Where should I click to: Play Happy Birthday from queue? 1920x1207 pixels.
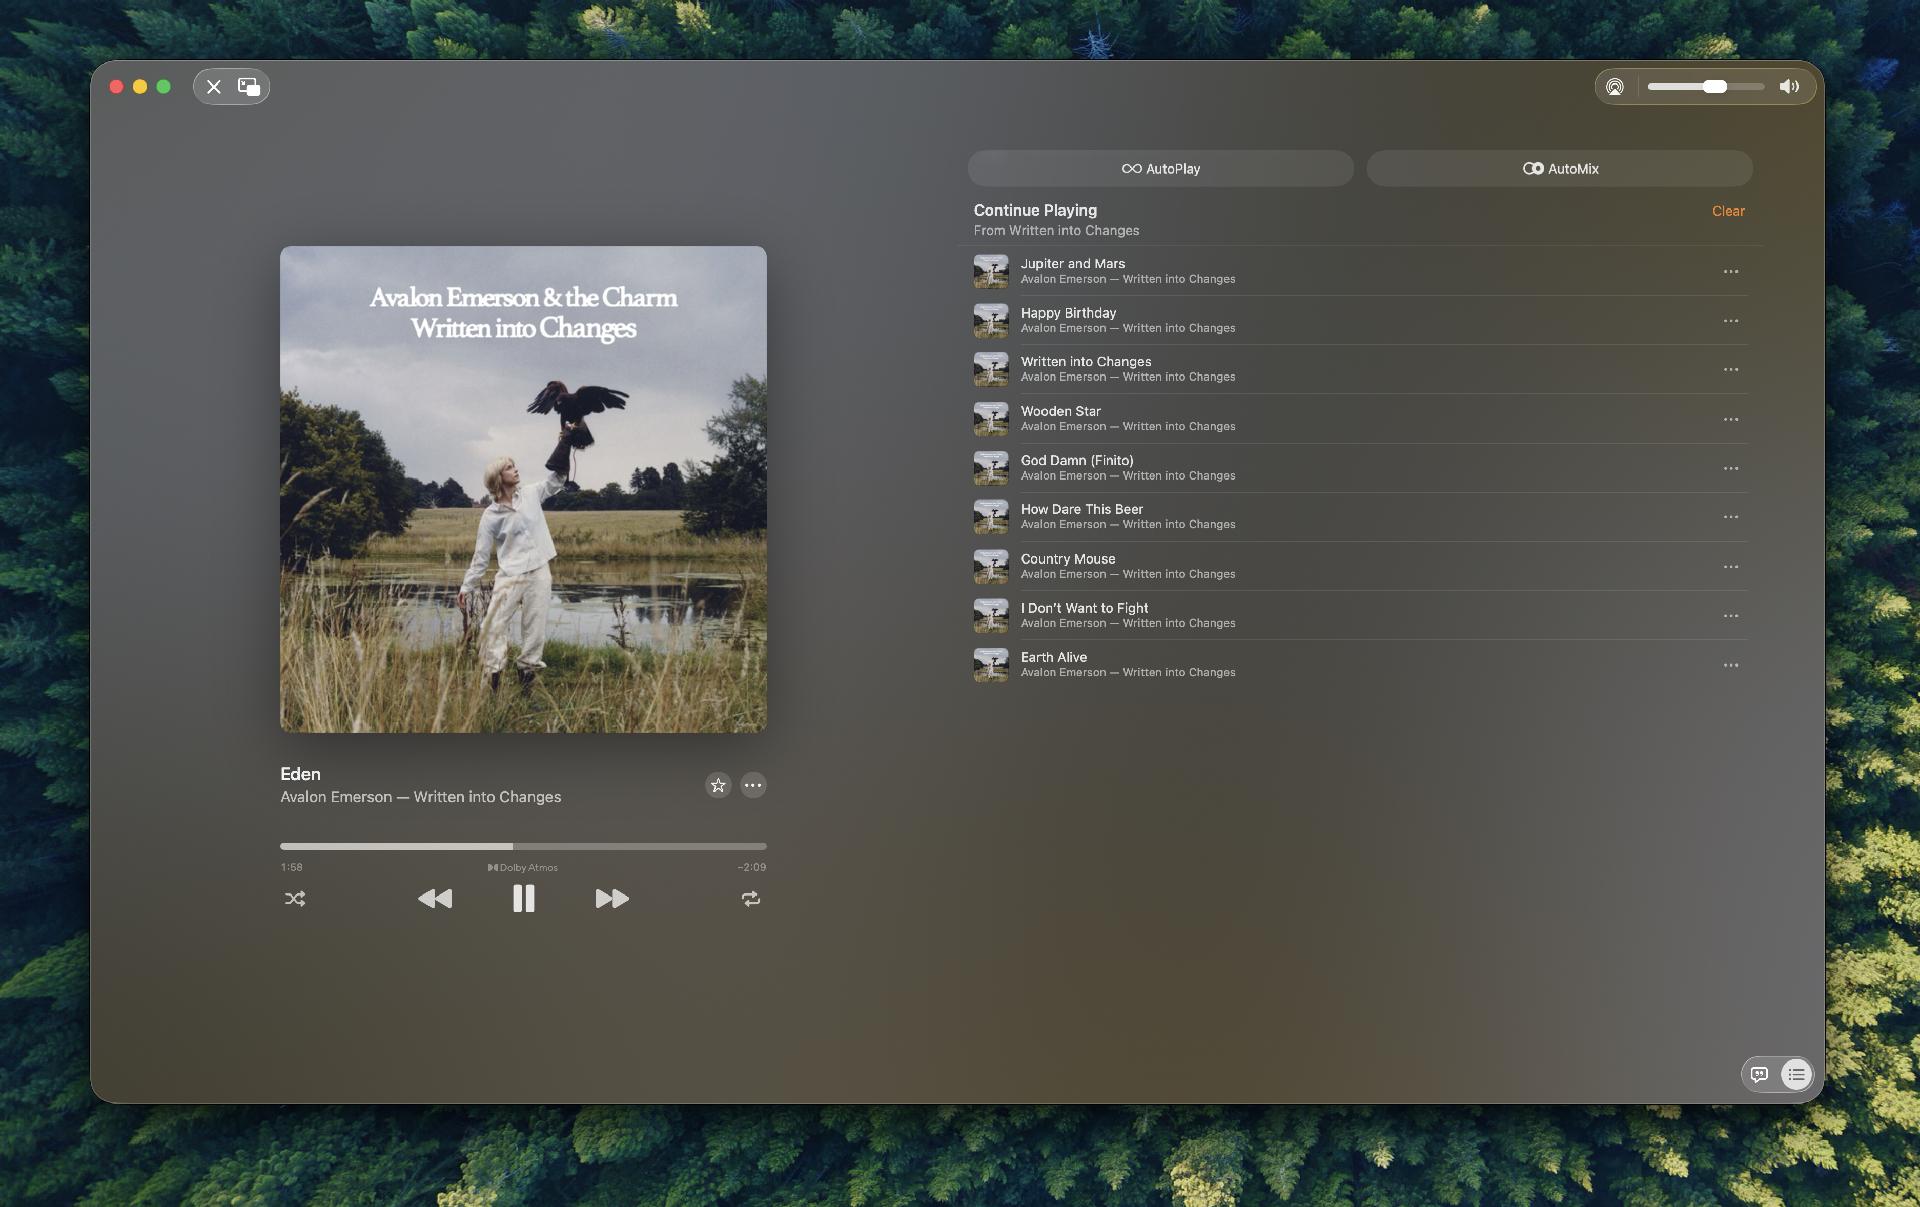pyautogui.click(x=1360, y=320)
